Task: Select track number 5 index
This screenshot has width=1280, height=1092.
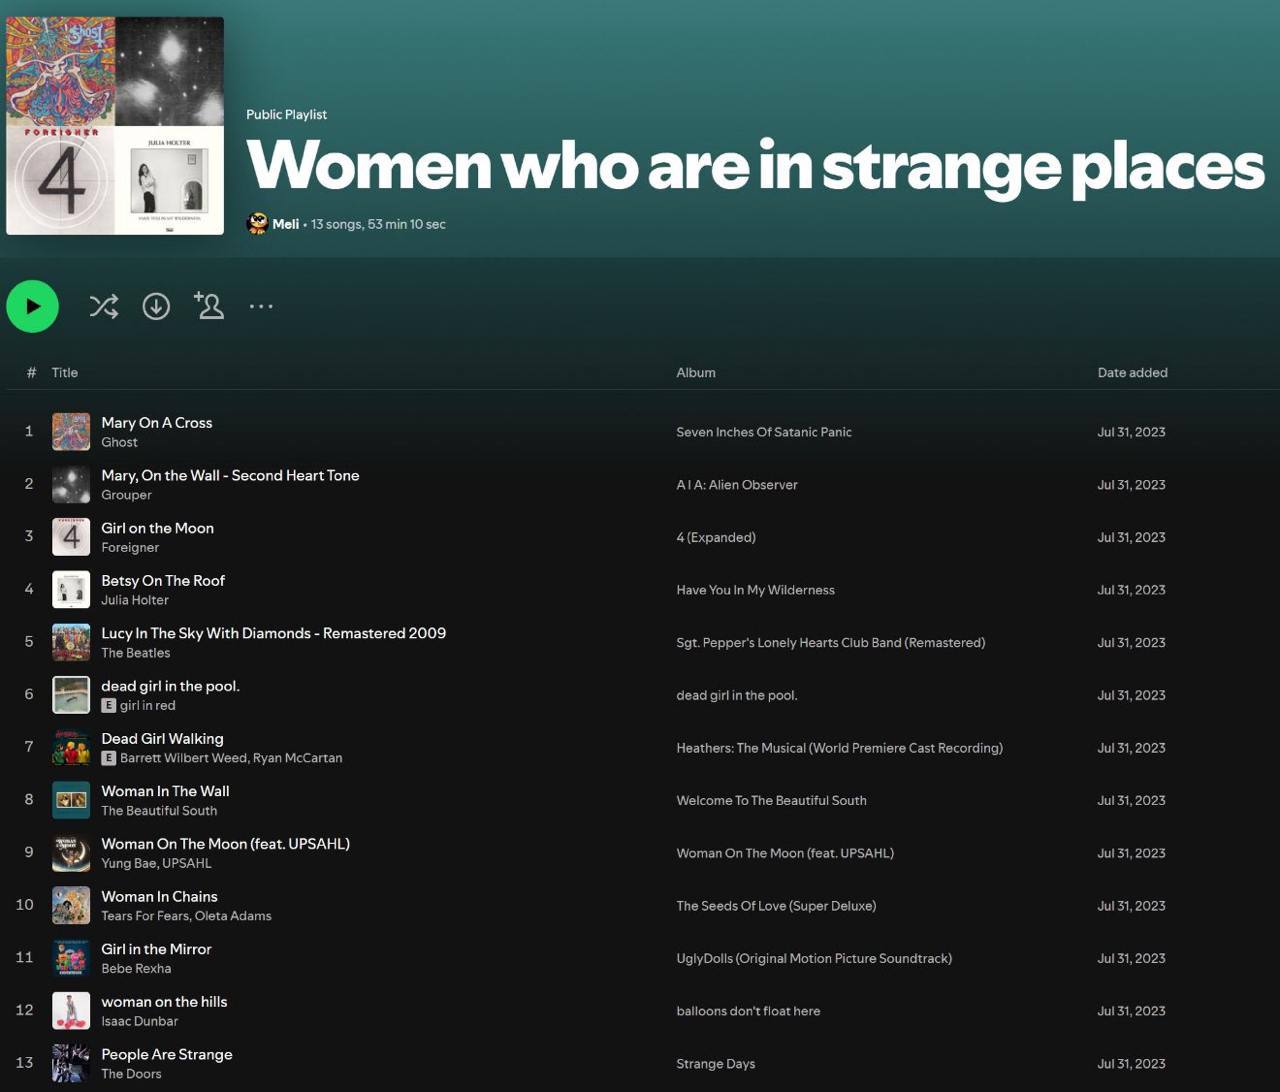Action: pos(29,641)
